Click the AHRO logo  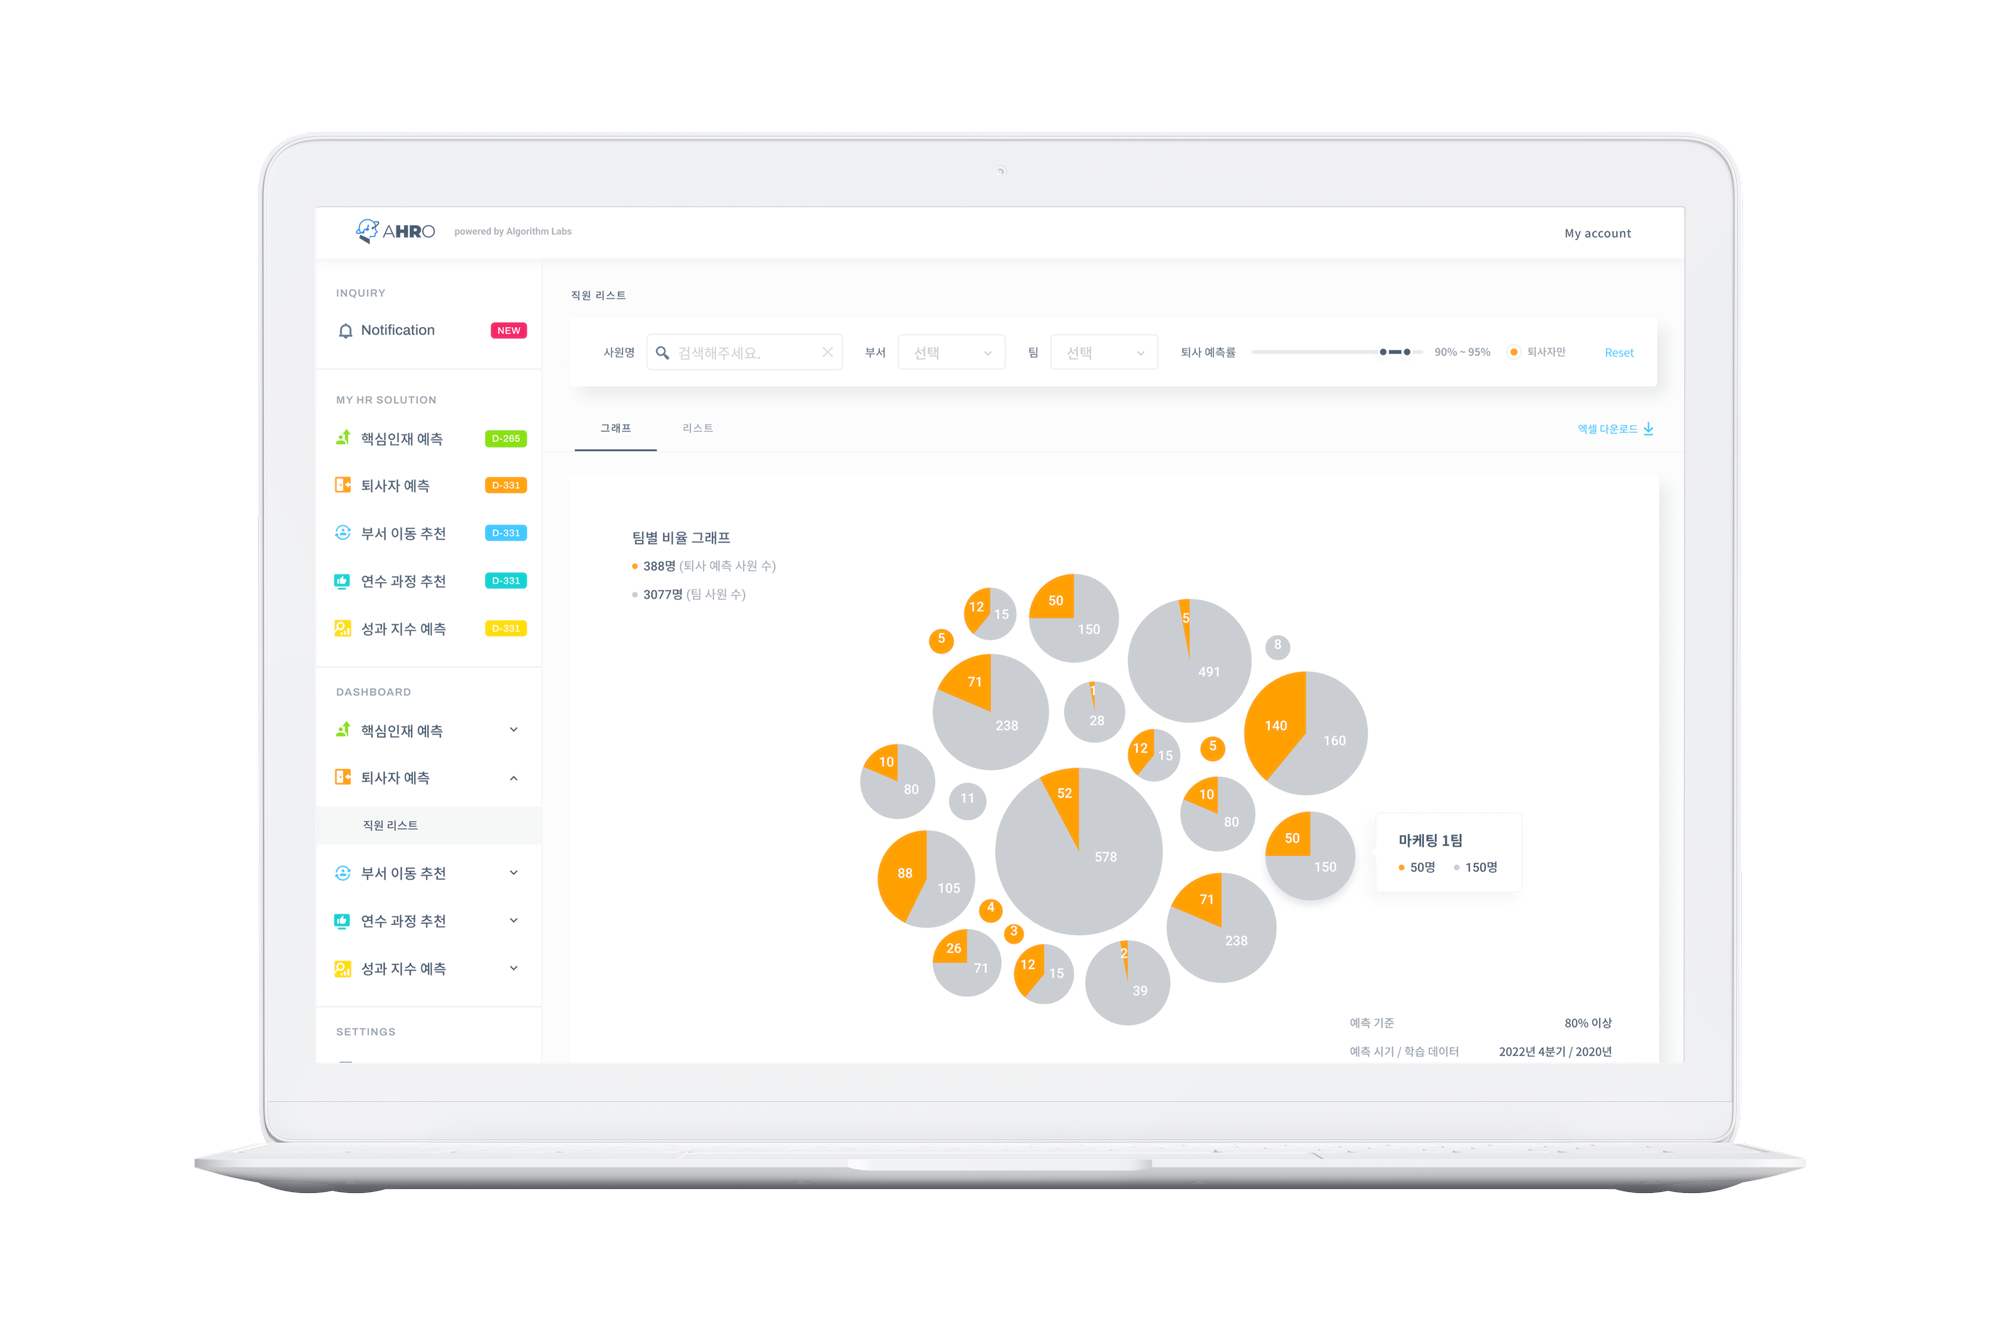tap(396, 231)
